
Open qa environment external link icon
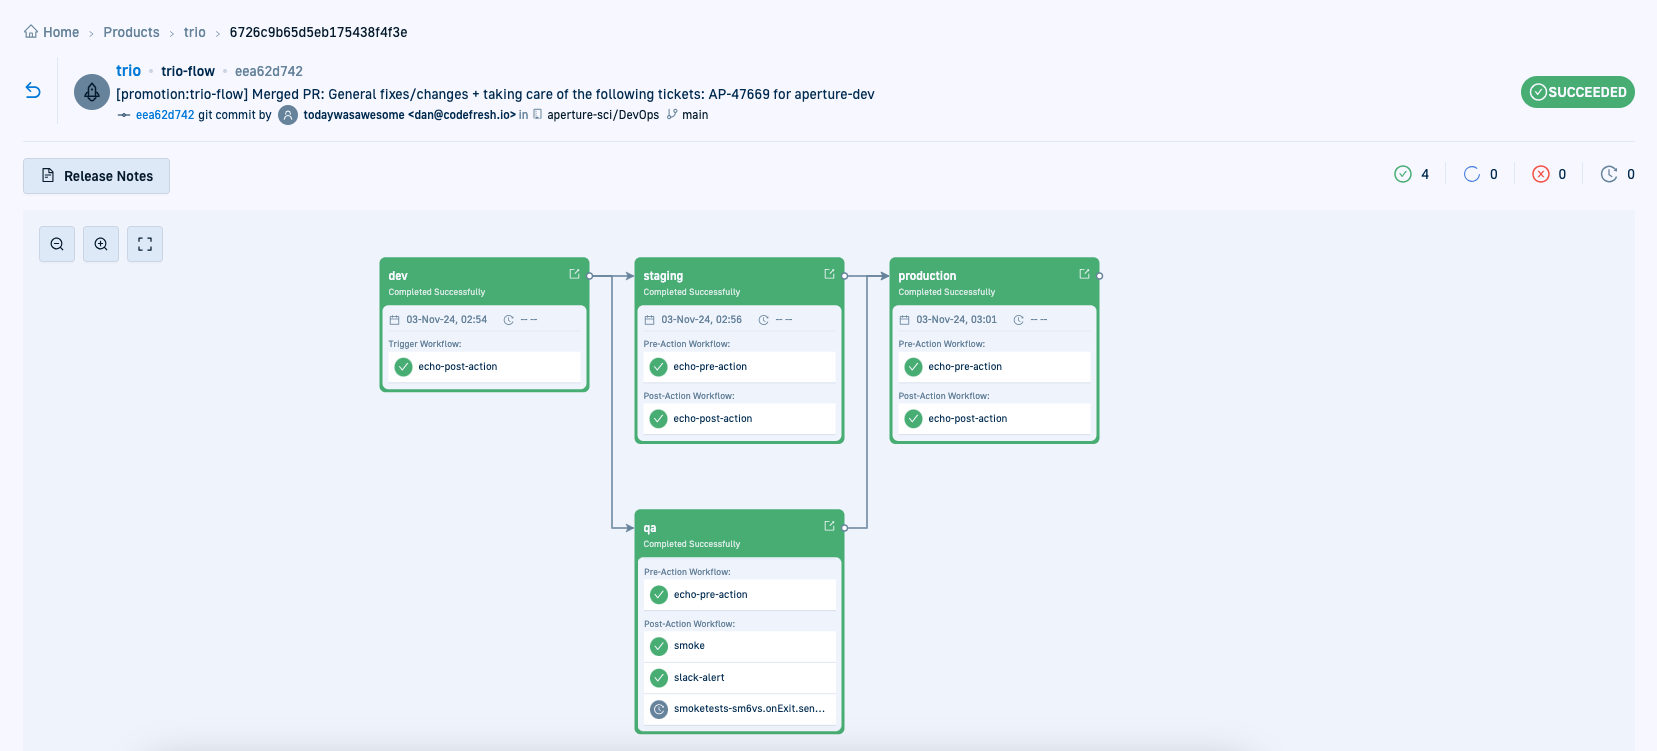[x=829, y=526]
